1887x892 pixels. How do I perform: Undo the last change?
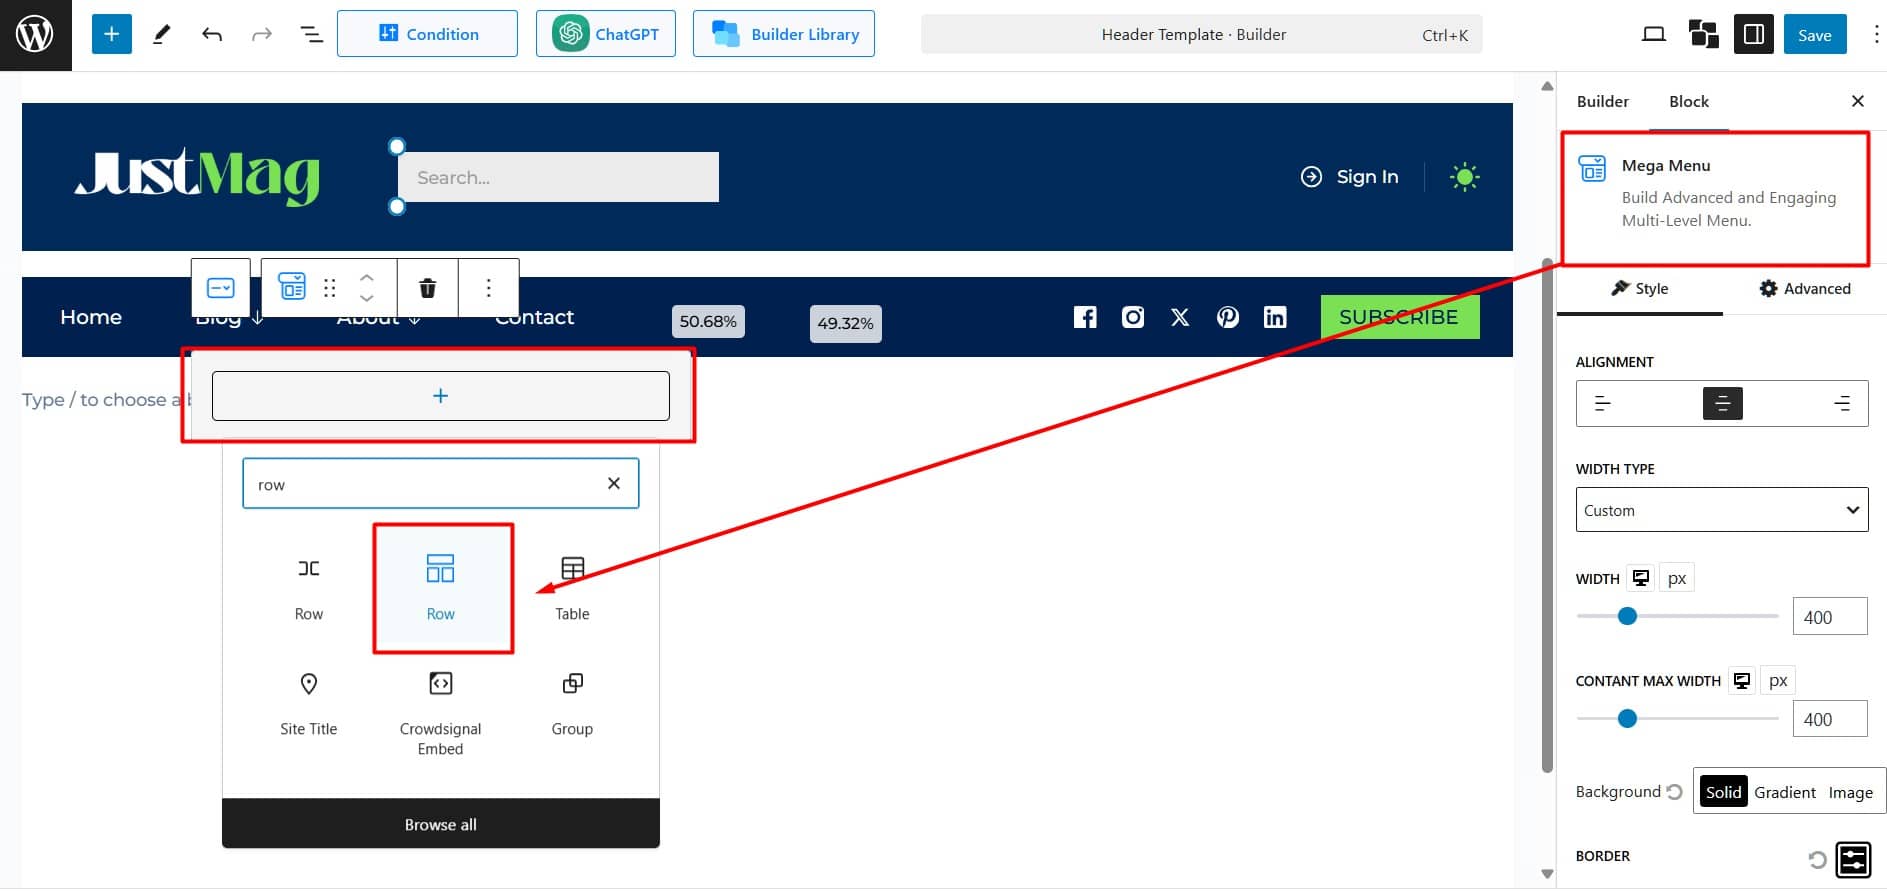coord(212,35)
